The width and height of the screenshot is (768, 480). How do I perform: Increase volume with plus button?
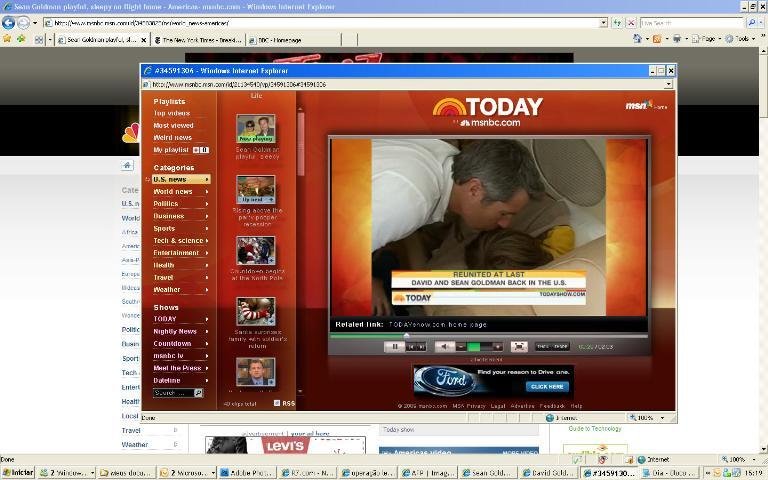(498, 347)
